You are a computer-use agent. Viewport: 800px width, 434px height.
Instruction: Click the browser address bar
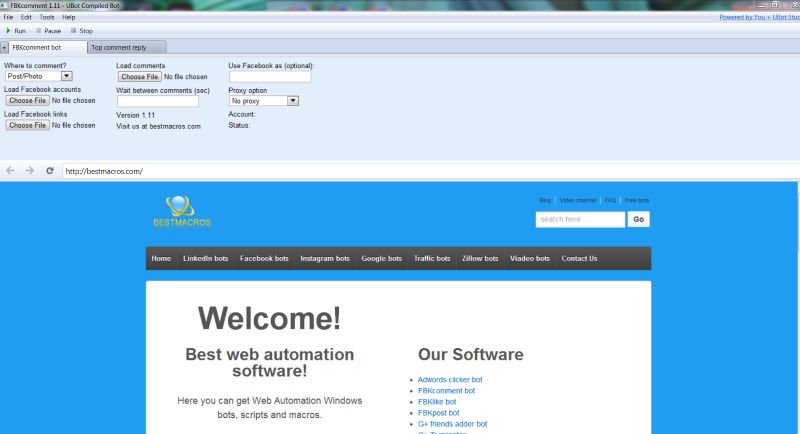point(429,171)
